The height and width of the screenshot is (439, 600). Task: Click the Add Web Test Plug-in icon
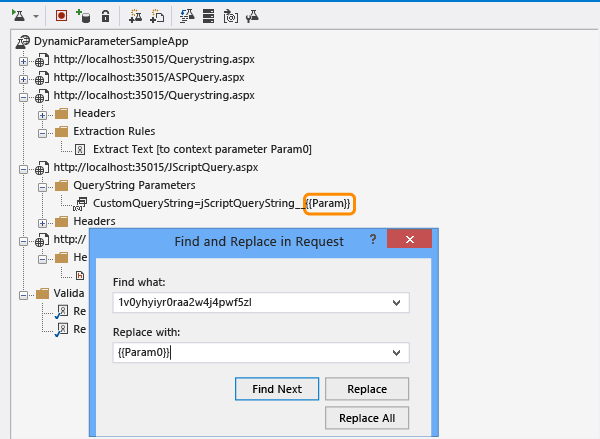[x=135, y=16]
